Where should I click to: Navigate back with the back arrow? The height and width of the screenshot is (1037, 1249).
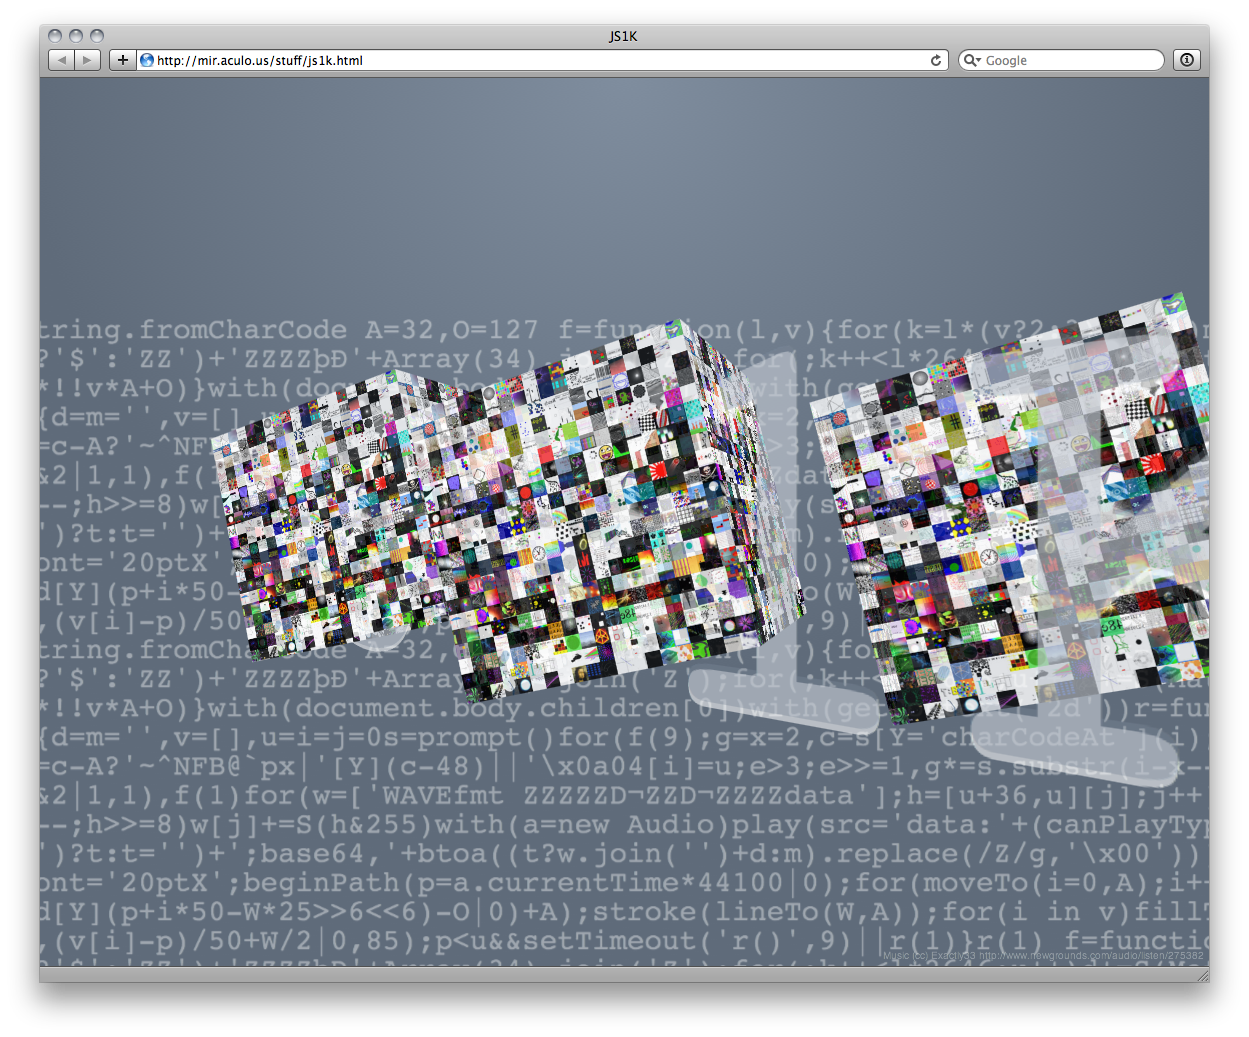pyautogui.click(x=61, y=59)
